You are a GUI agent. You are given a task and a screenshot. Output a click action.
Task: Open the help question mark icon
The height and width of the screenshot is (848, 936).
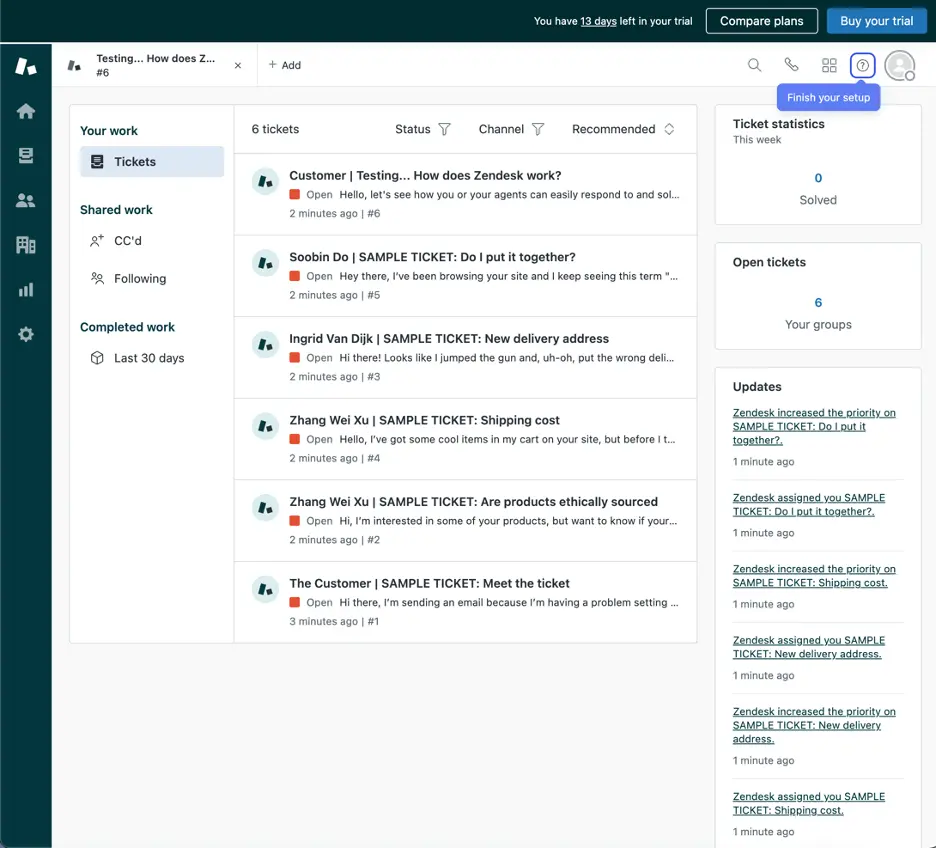(862, 64)
